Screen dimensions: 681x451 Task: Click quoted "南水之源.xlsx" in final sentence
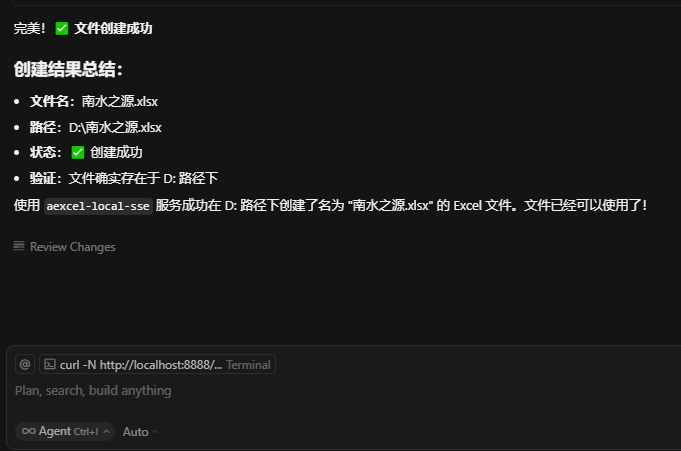(390, 206)
